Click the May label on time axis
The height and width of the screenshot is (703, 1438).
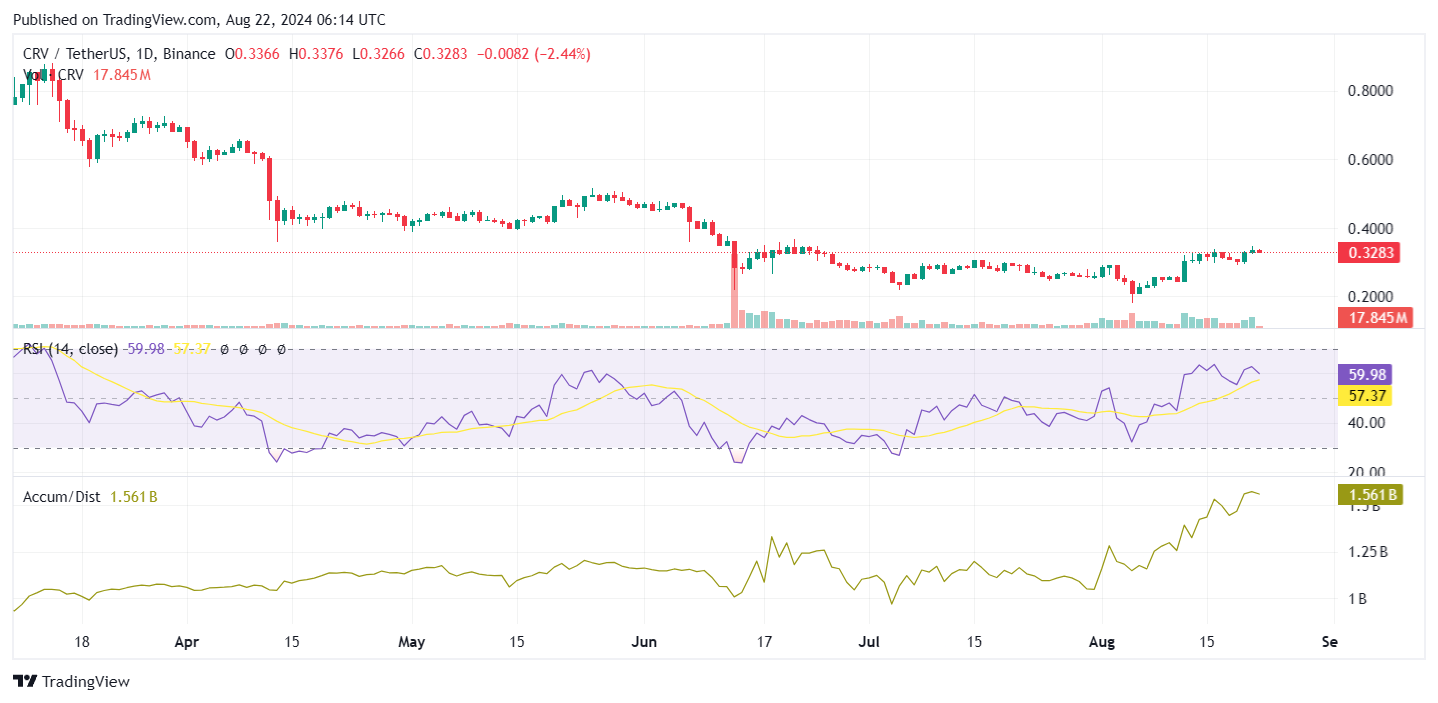click(x=413, y=642)
